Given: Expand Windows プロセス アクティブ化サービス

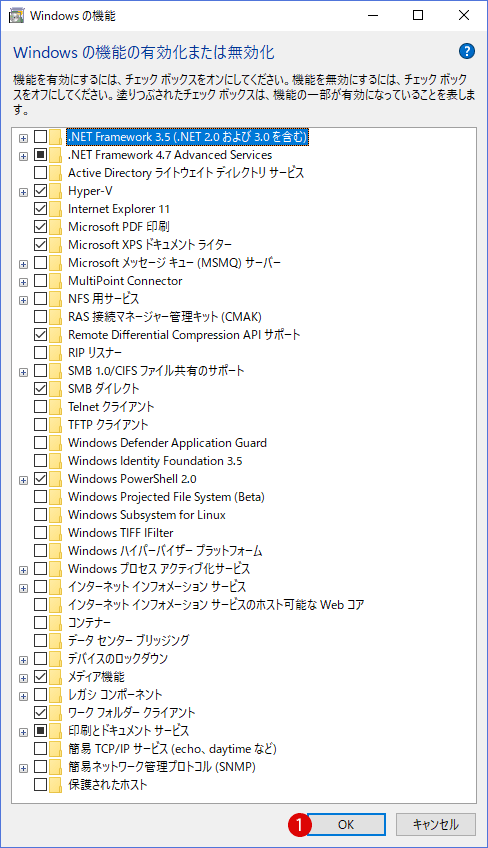Looking at the screenshot, I should point(23,569).
